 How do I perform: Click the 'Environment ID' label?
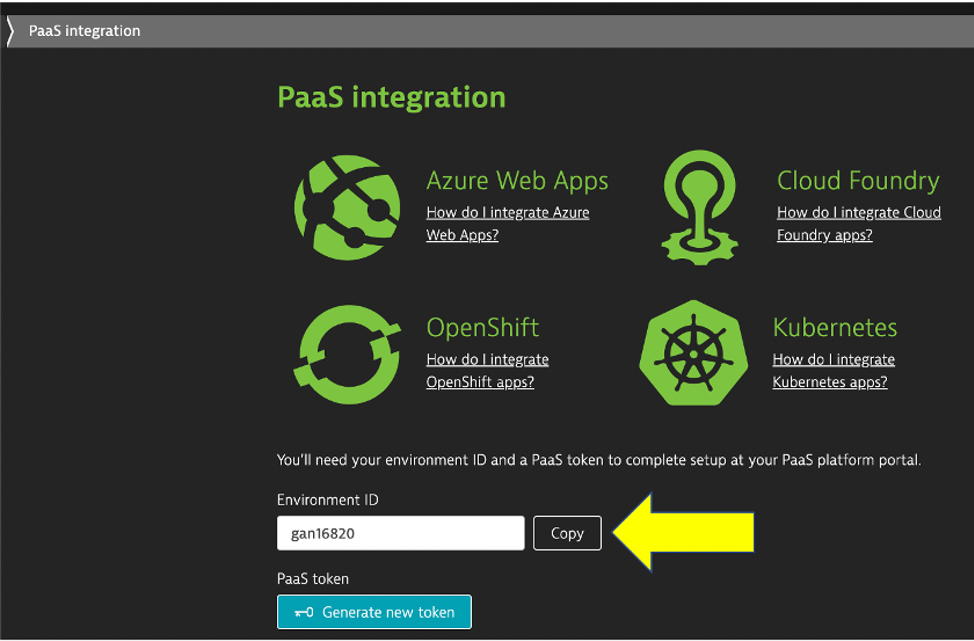[327, 500]
